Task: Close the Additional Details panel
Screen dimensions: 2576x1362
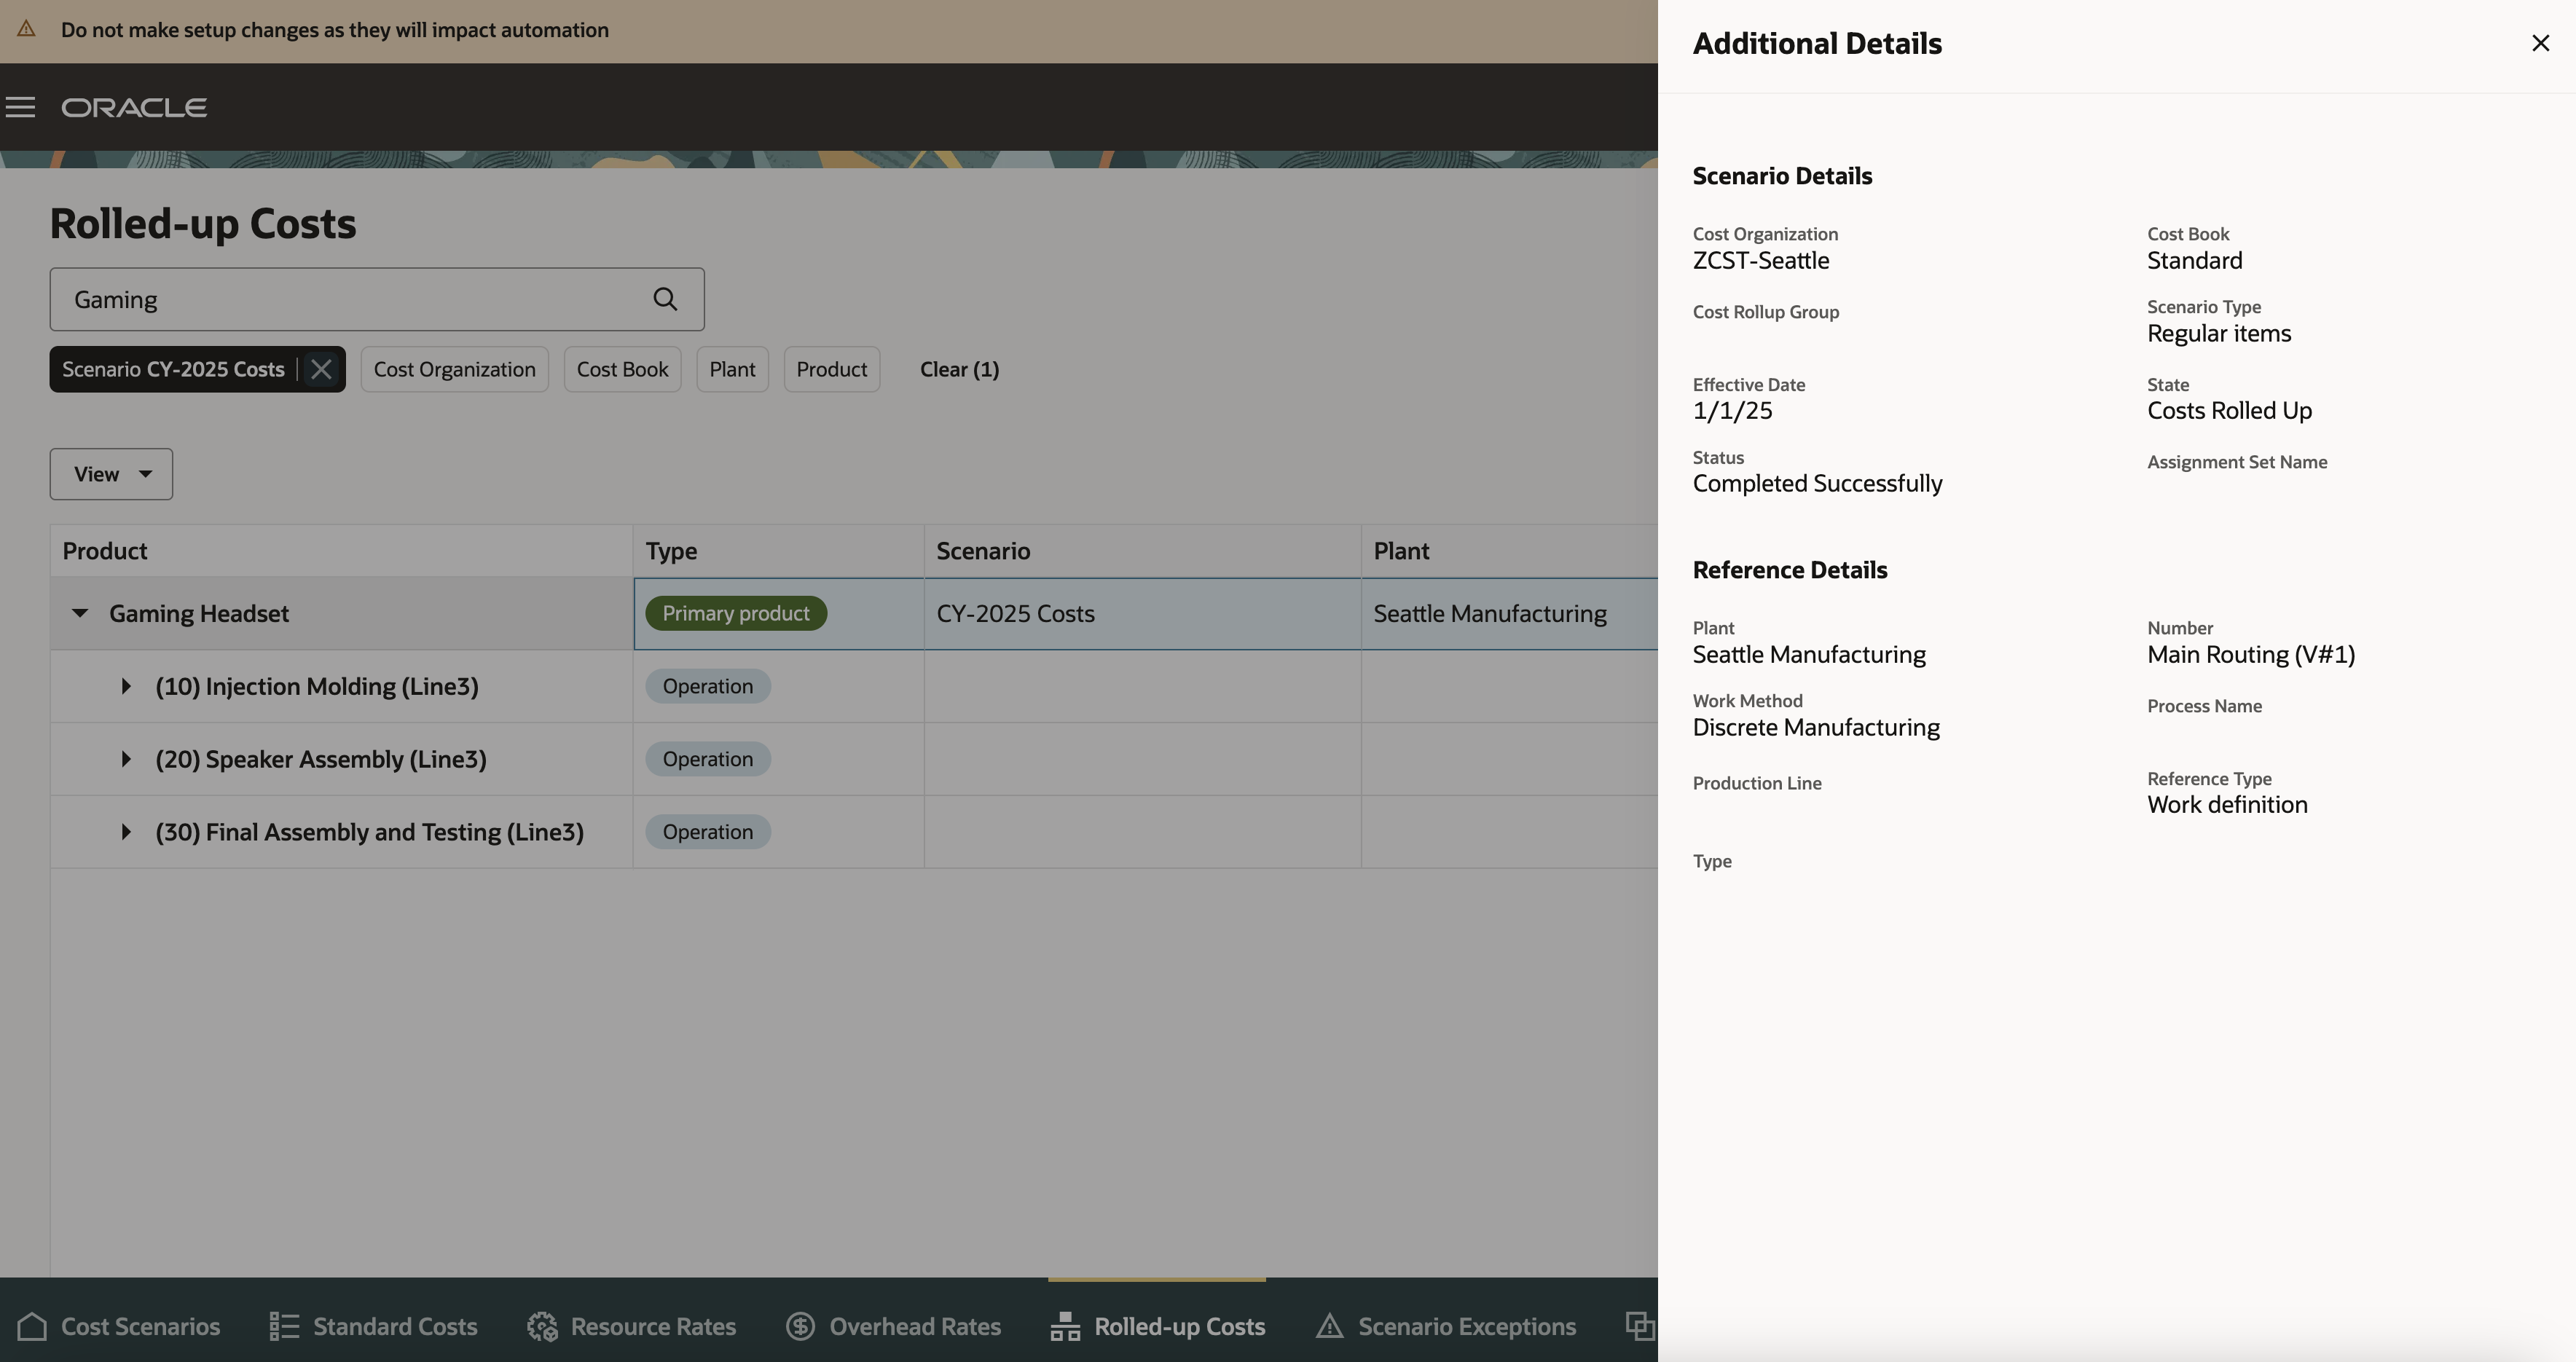Action: 2540,43
